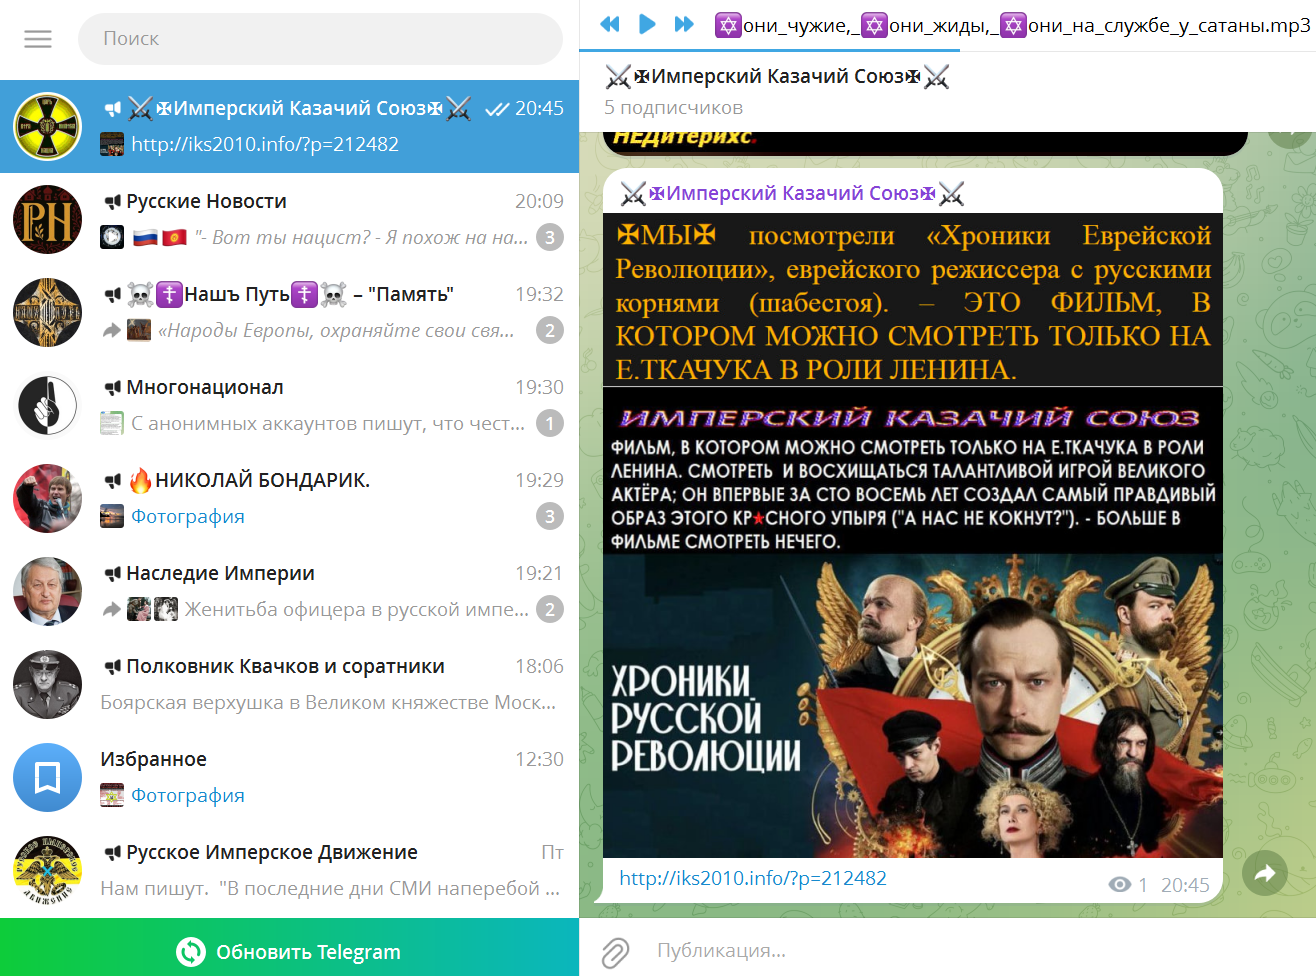Click the unread badge on Наследие Империи
This screenshot has width=1316, height=976.
click(549, 609)
